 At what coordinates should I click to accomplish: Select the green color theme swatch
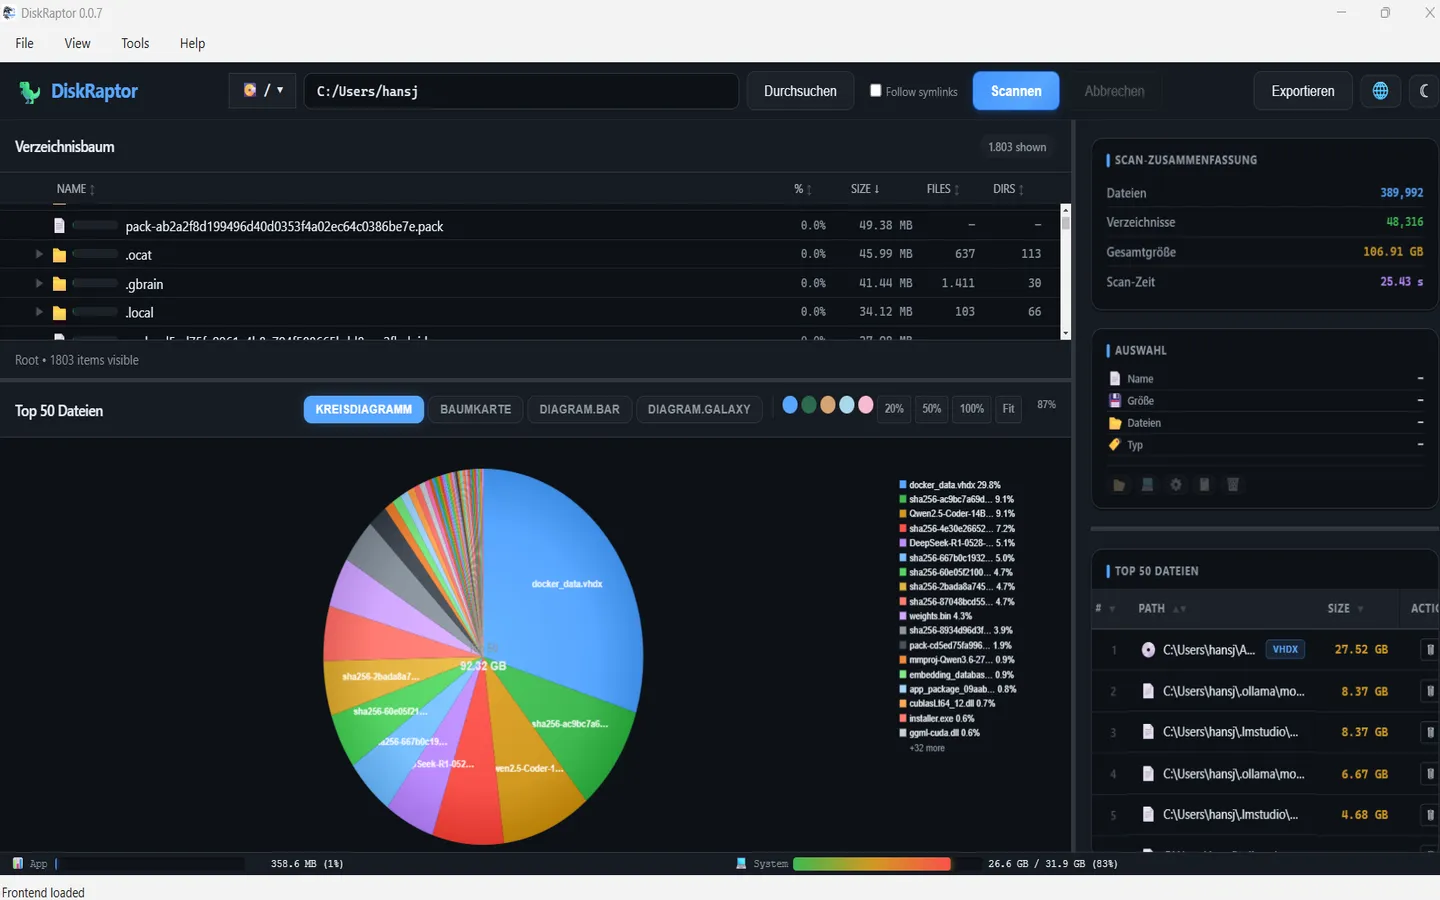coord(809,405)
